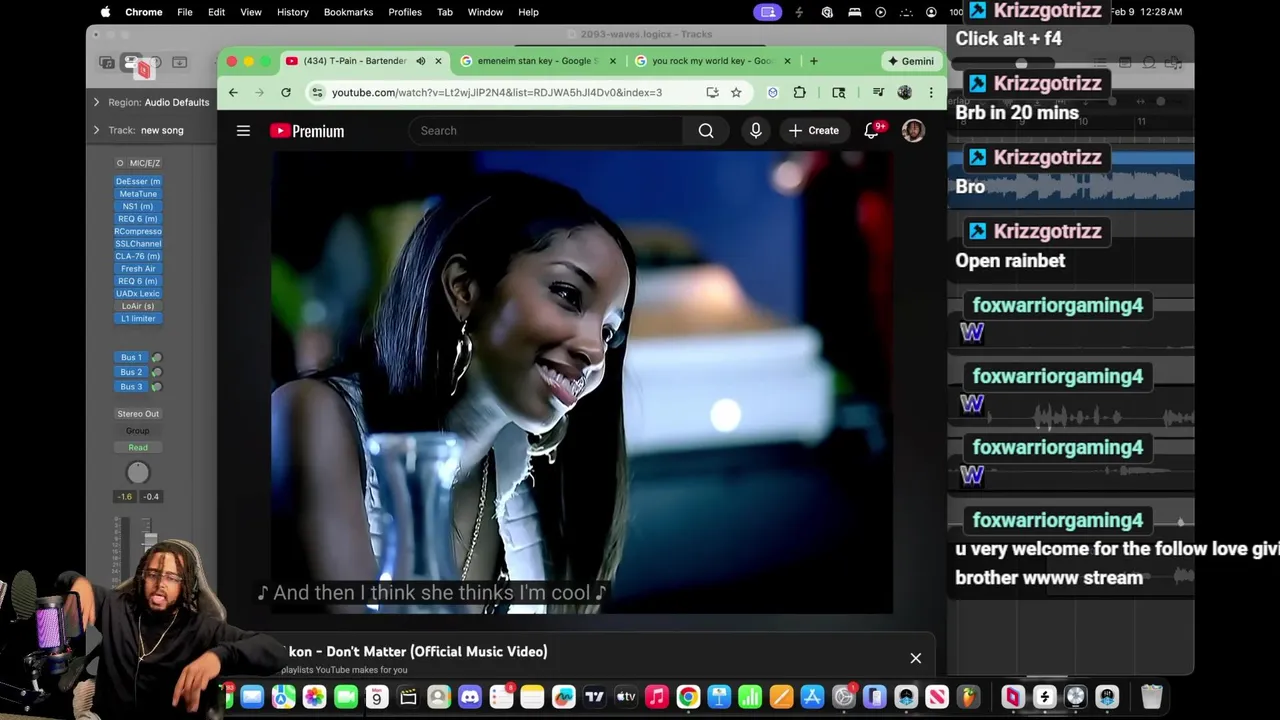This screenshot has width=1280, height=720.
Task: Click the CLA-76 plugin slot
Action: click(x=138, y=256)
